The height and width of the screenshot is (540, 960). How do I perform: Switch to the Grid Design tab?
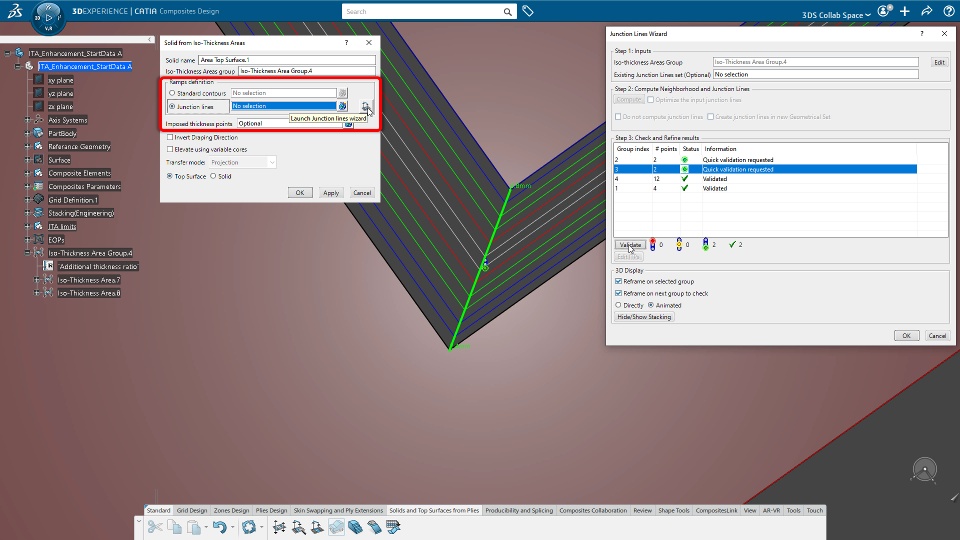192,510
